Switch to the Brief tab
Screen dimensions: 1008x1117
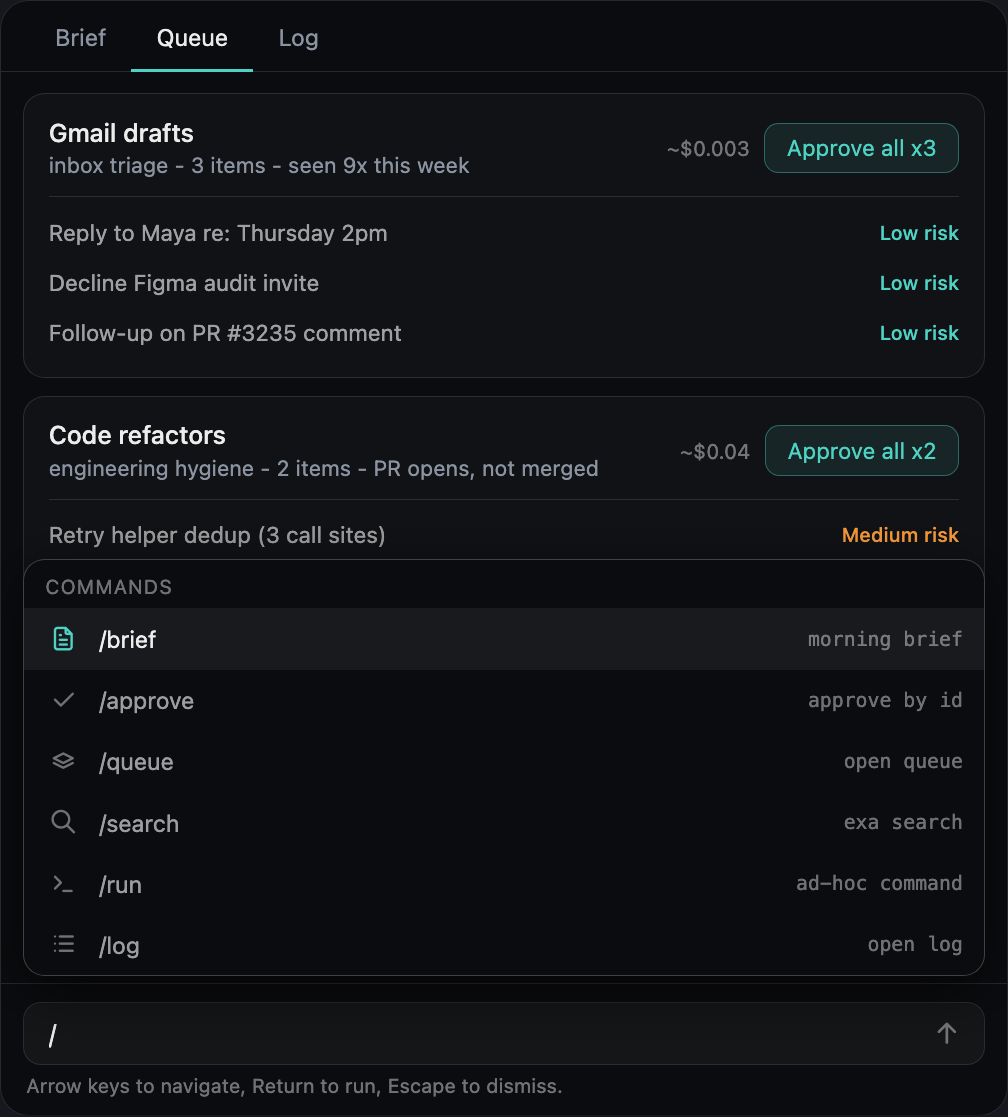[80, 38]
